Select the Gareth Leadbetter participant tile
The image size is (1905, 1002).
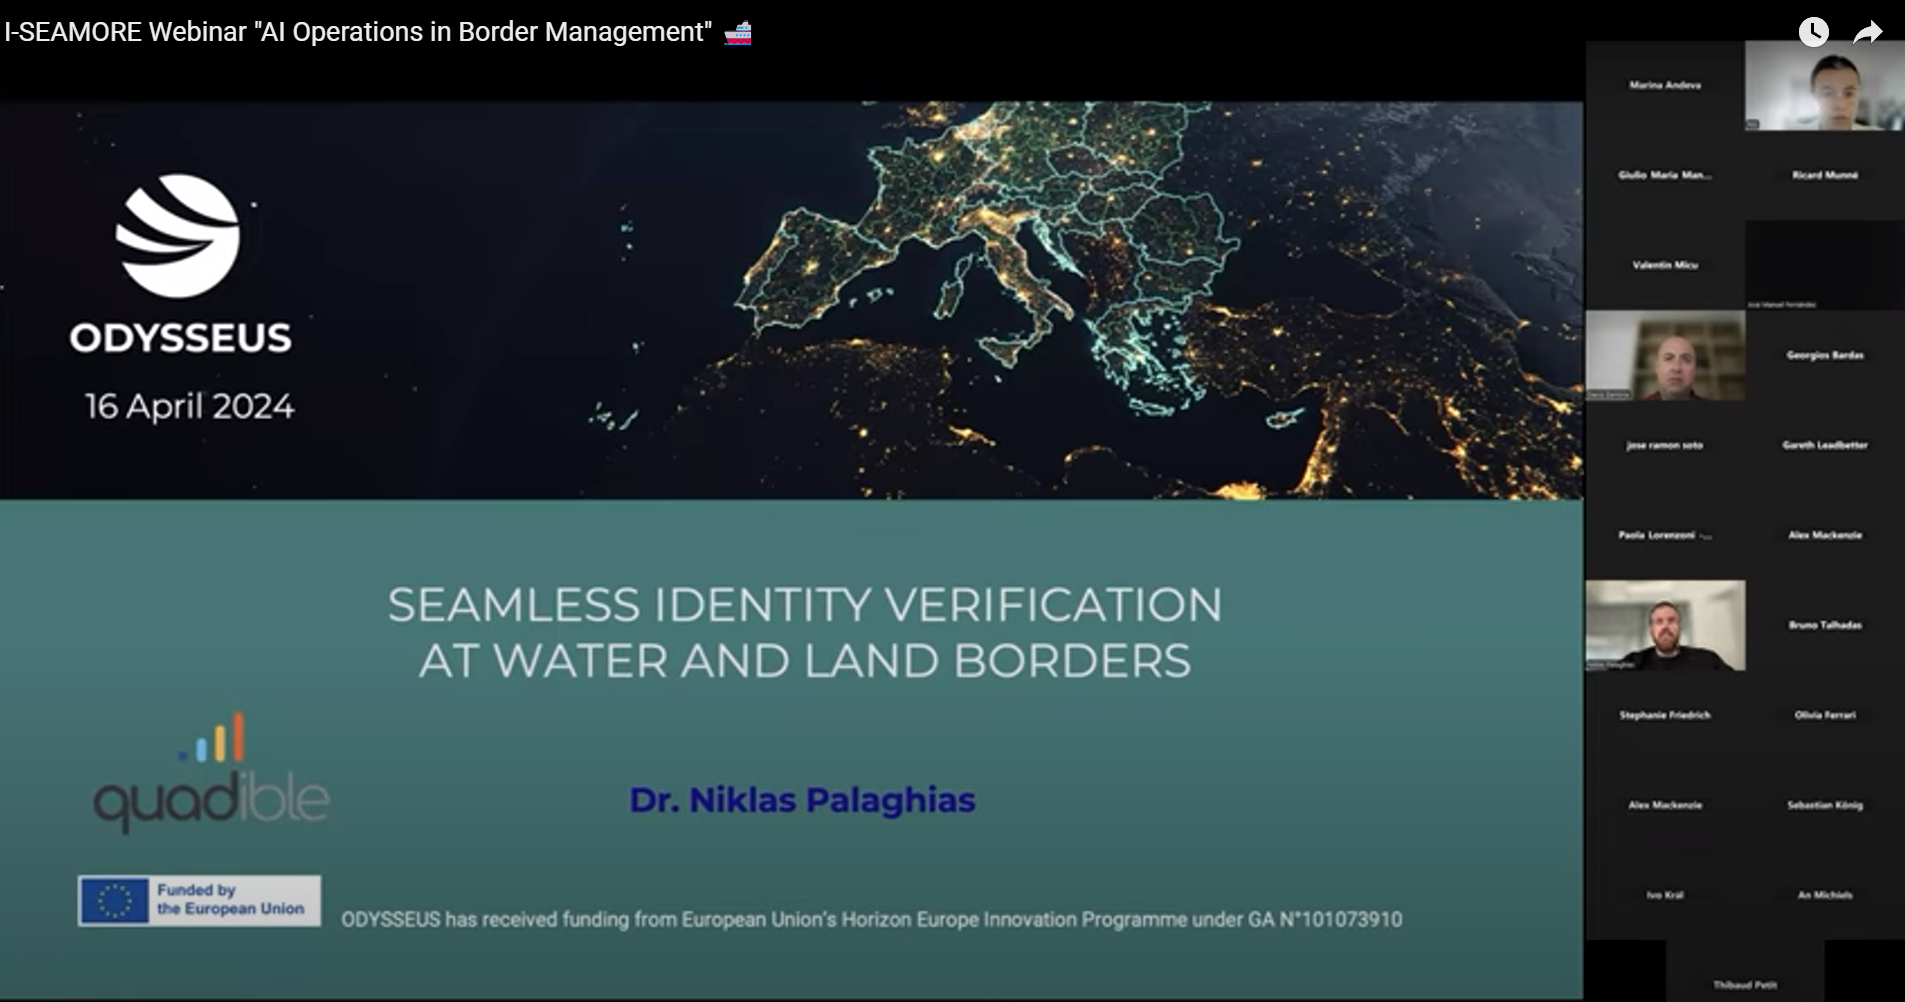pos(1825,446)
